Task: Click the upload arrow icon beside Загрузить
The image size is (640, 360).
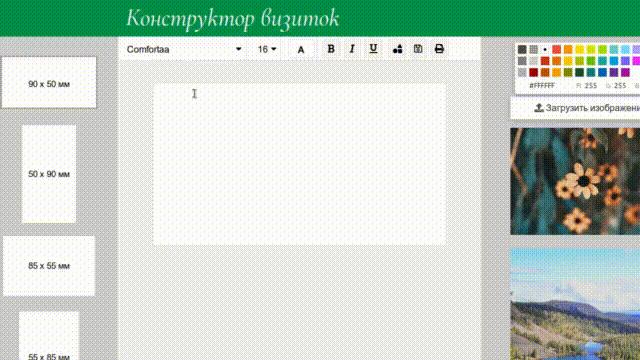Action: [x=539, y=108]
